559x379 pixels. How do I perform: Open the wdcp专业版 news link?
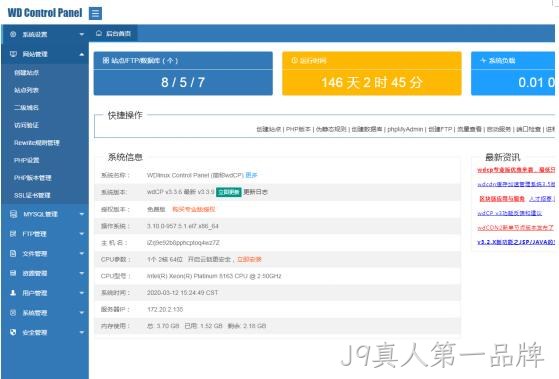(516, 170)
